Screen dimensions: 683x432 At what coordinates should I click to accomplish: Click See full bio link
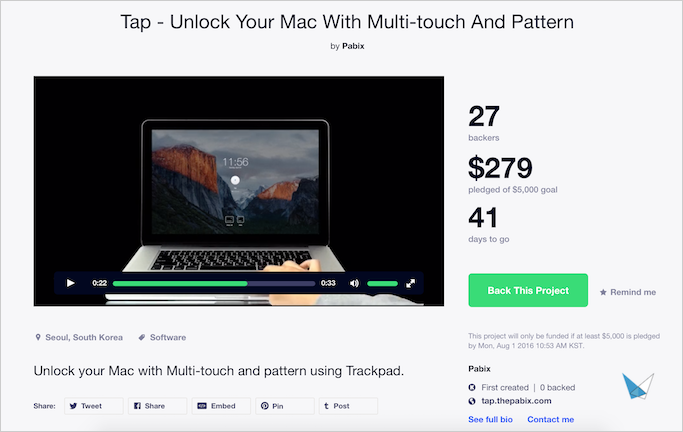[490, 419]
